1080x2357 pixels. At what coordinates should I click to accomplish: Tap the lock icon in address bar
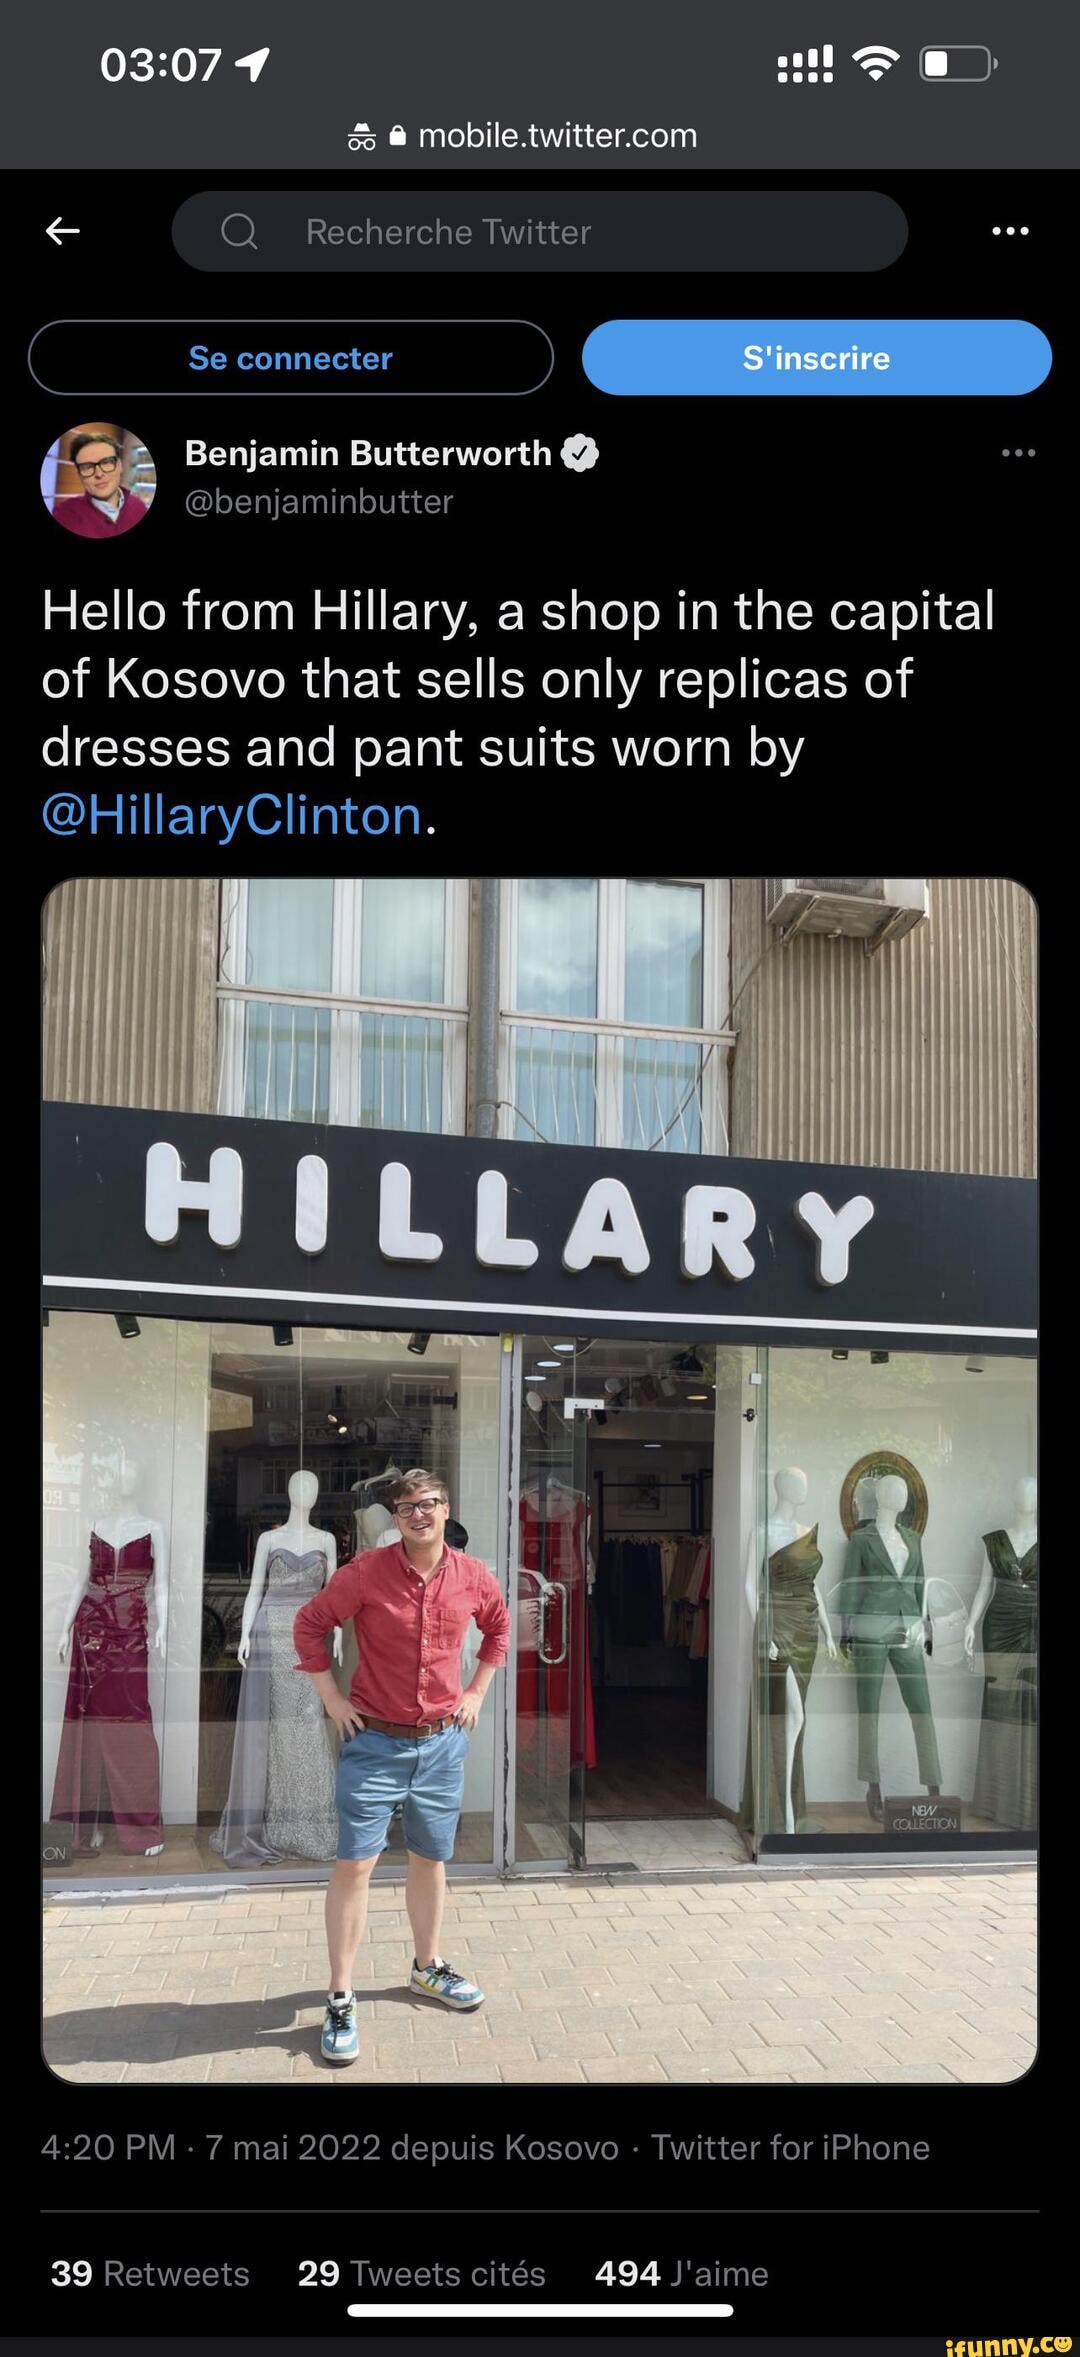[x=398, y=135]
